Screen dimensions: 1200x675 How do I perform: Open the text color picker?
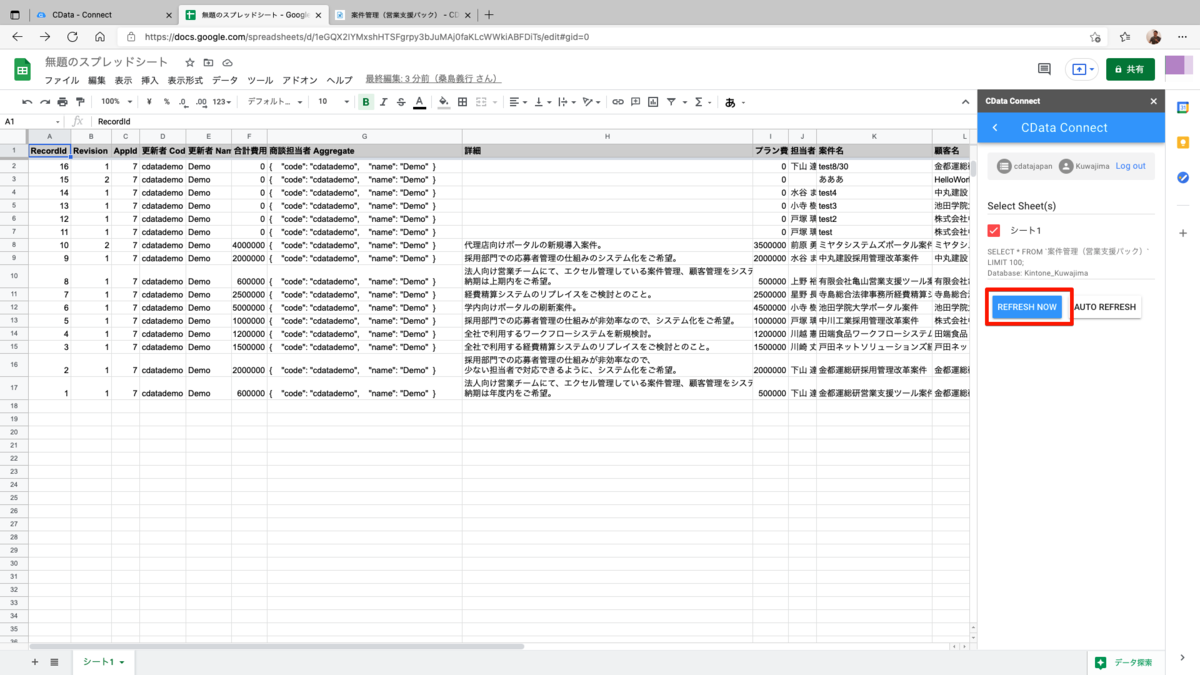419,102
